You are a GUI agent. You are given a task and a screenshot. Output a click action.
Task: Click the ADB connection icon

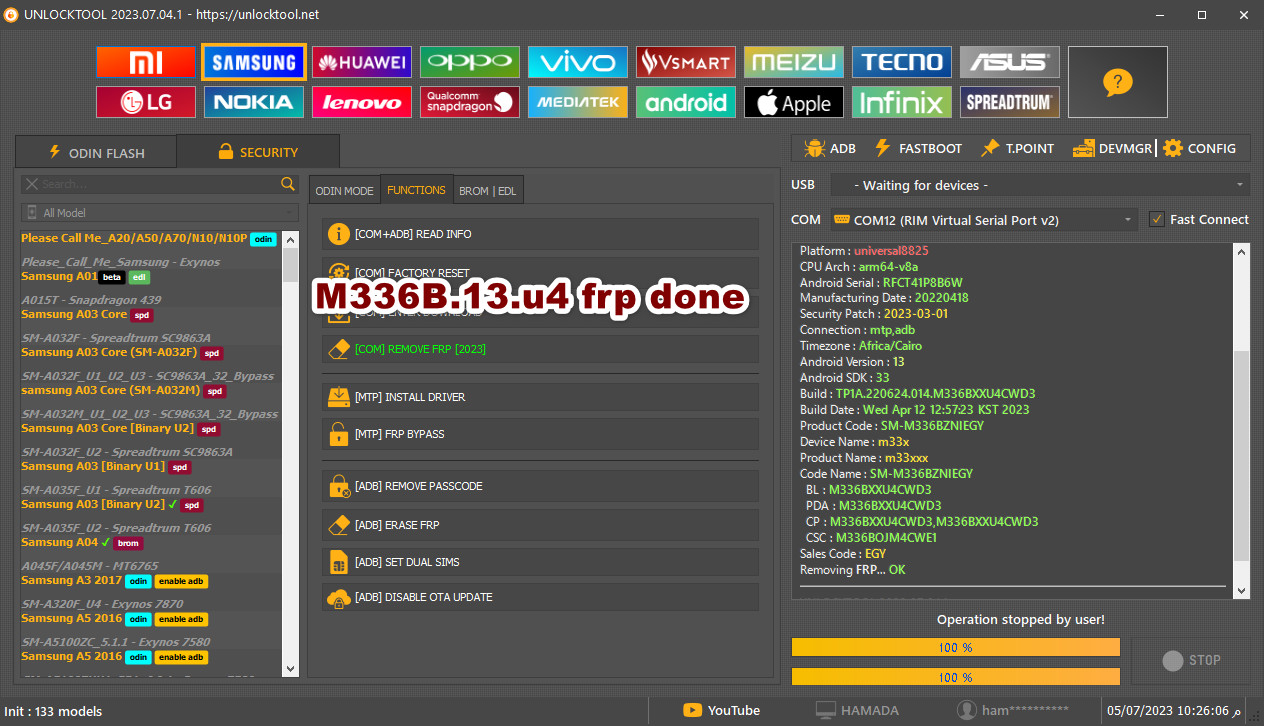point(828,148)
